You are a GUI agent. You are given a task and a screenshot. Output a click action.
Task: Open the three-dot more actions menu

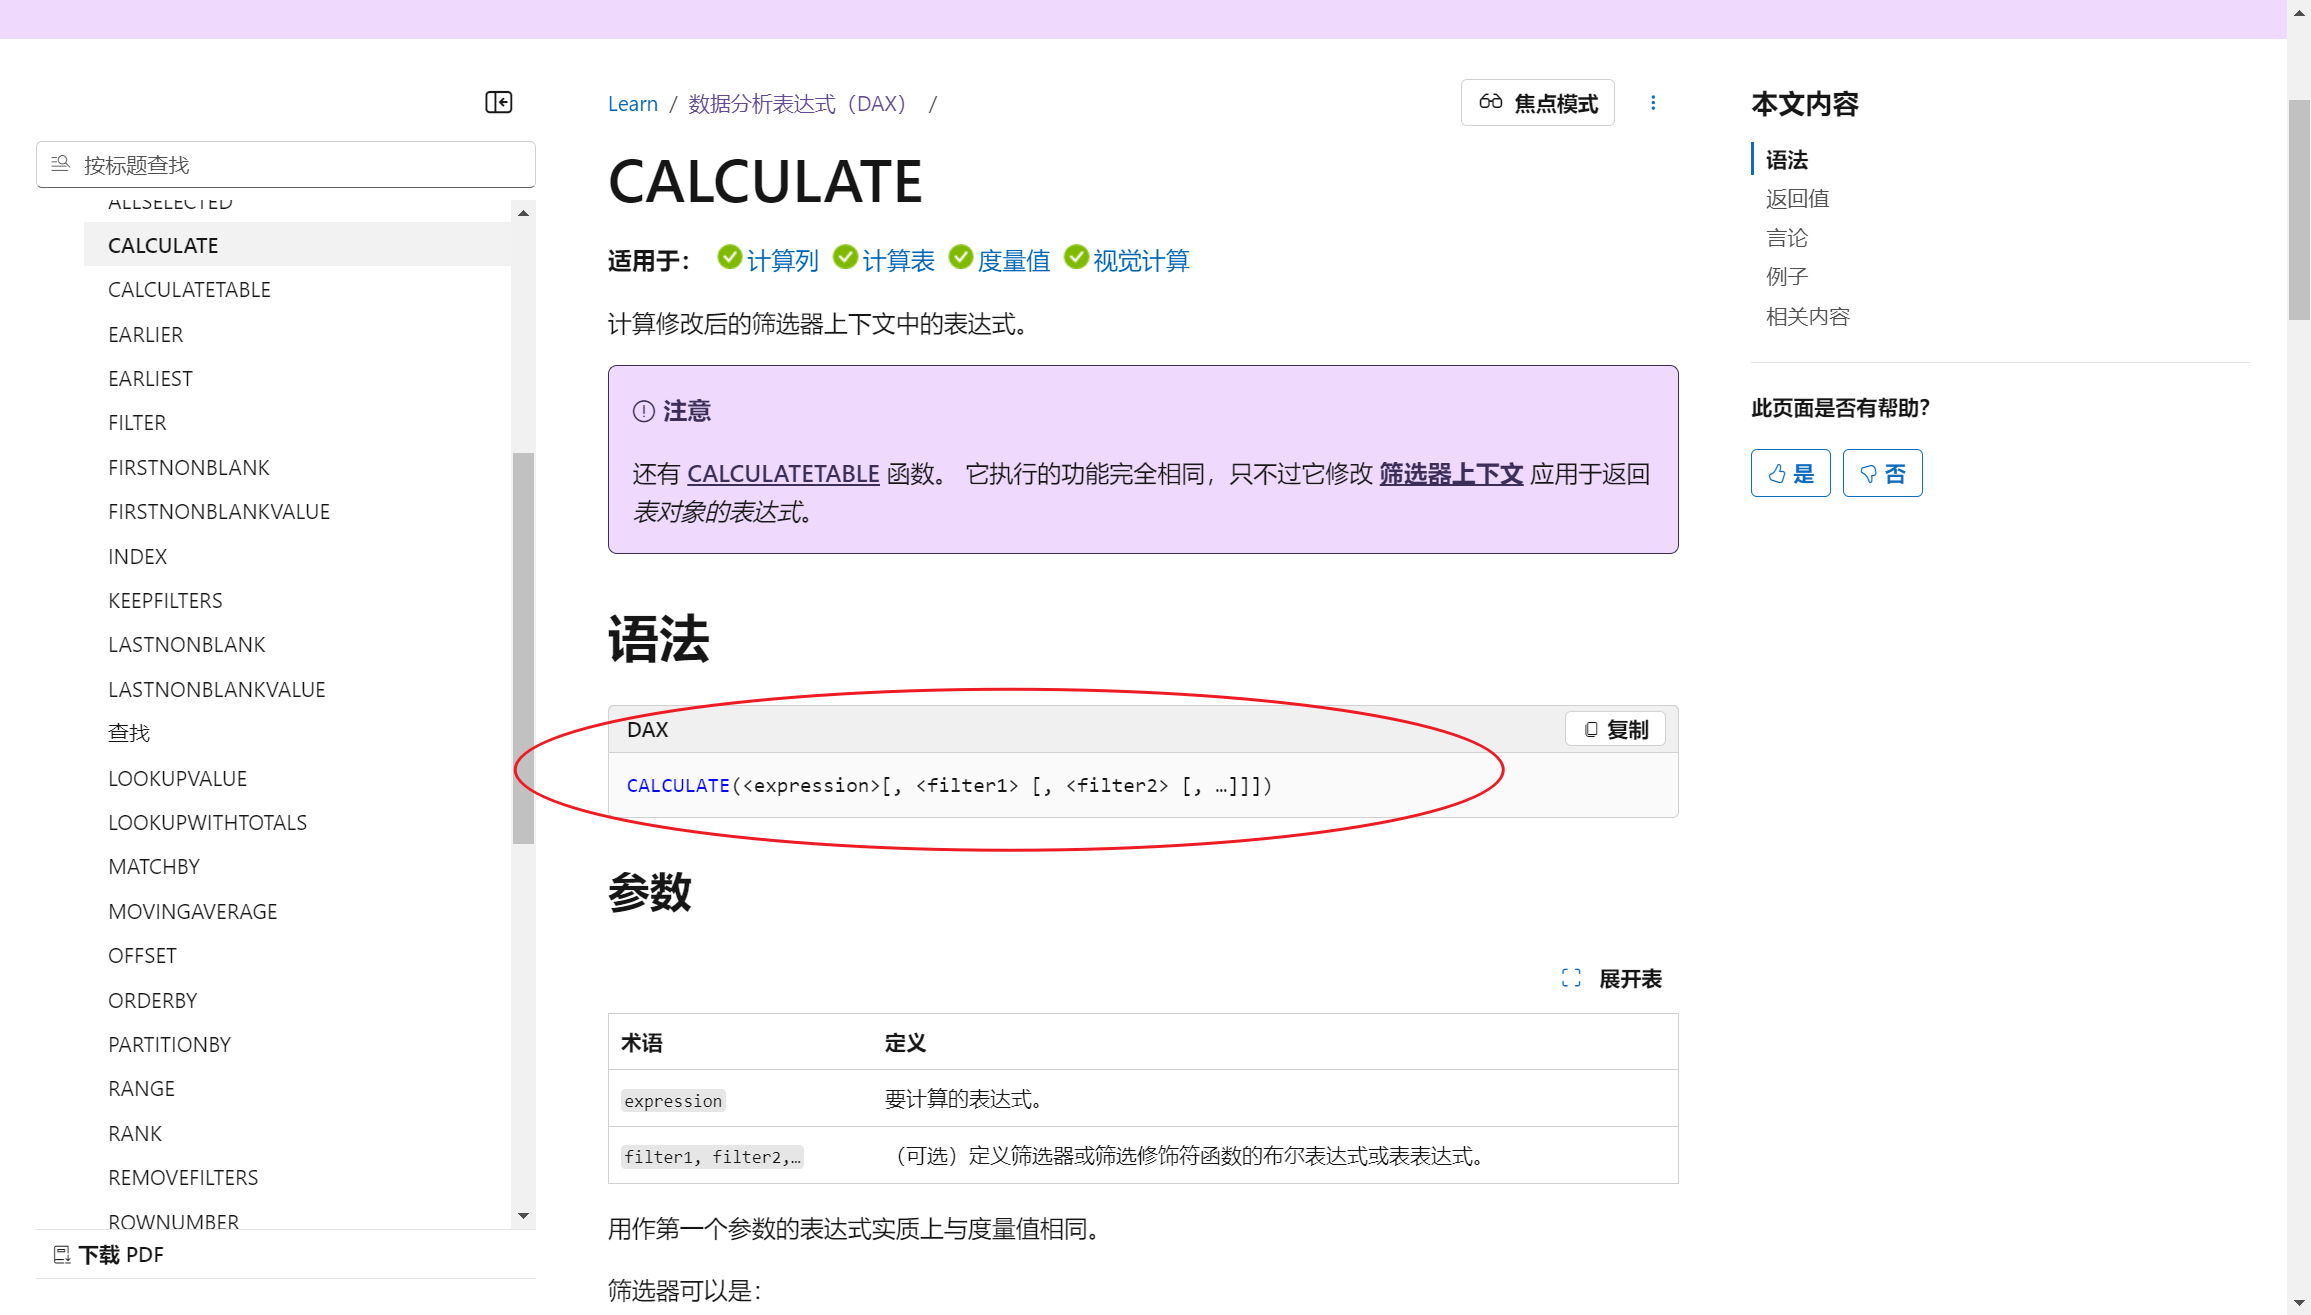click(x=1653, y=103)
